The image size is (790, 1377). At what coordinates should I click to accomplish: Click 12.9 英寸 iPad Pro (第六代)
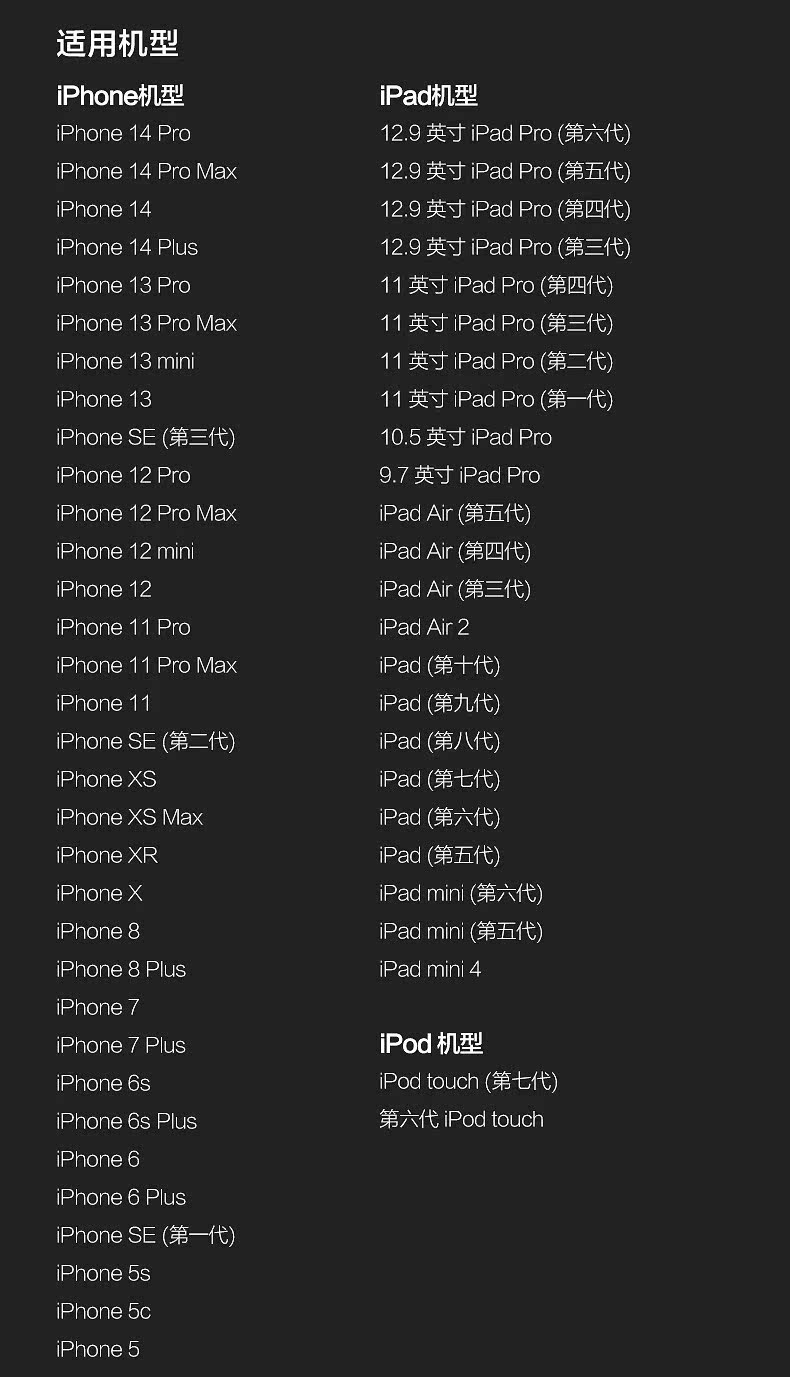pyautogui.click(x=505, y=134)
